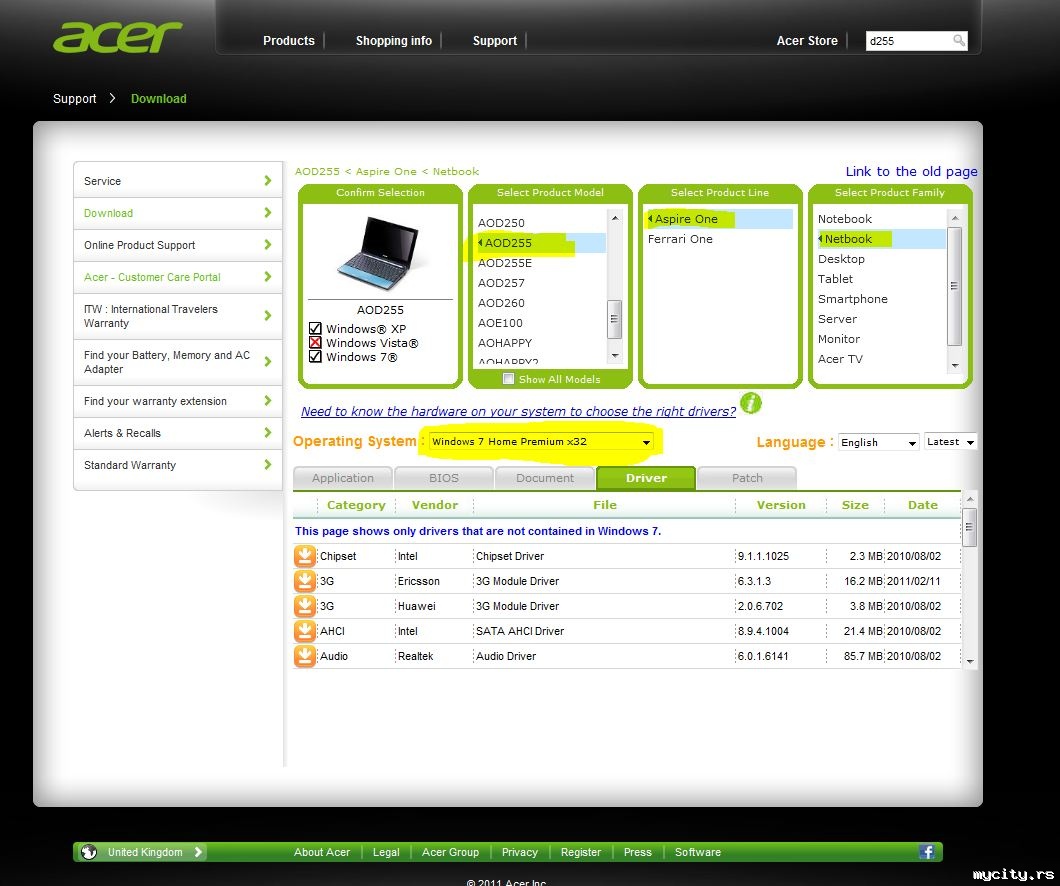Open the Shopping info menu

[x=393, y=41]
